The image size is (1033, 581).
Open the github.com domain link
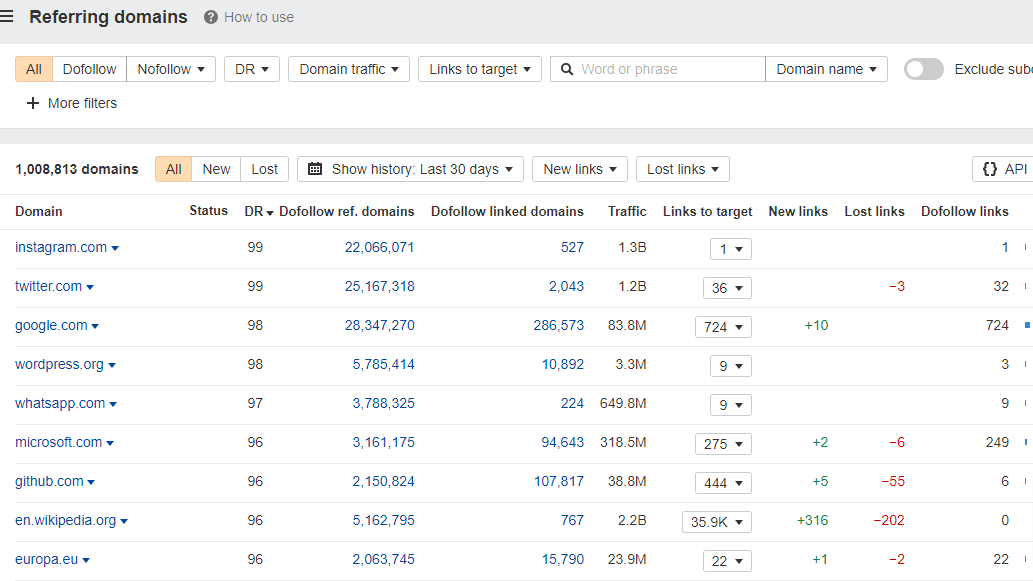pos(49,482)
